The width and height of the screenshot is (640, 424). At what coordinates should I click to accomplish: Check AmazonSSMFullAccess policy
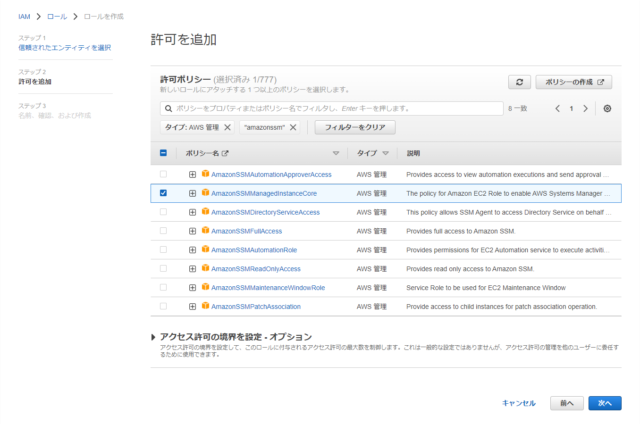pos(163,231)
